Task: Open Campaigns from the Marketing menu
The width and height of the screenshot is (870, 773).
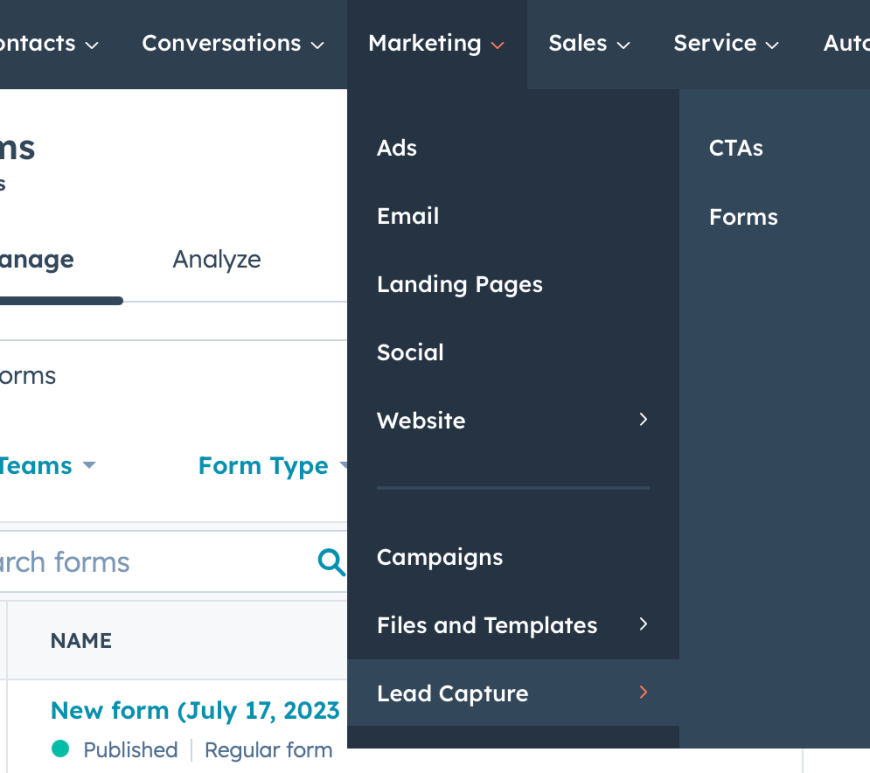Action: (439, 558)
